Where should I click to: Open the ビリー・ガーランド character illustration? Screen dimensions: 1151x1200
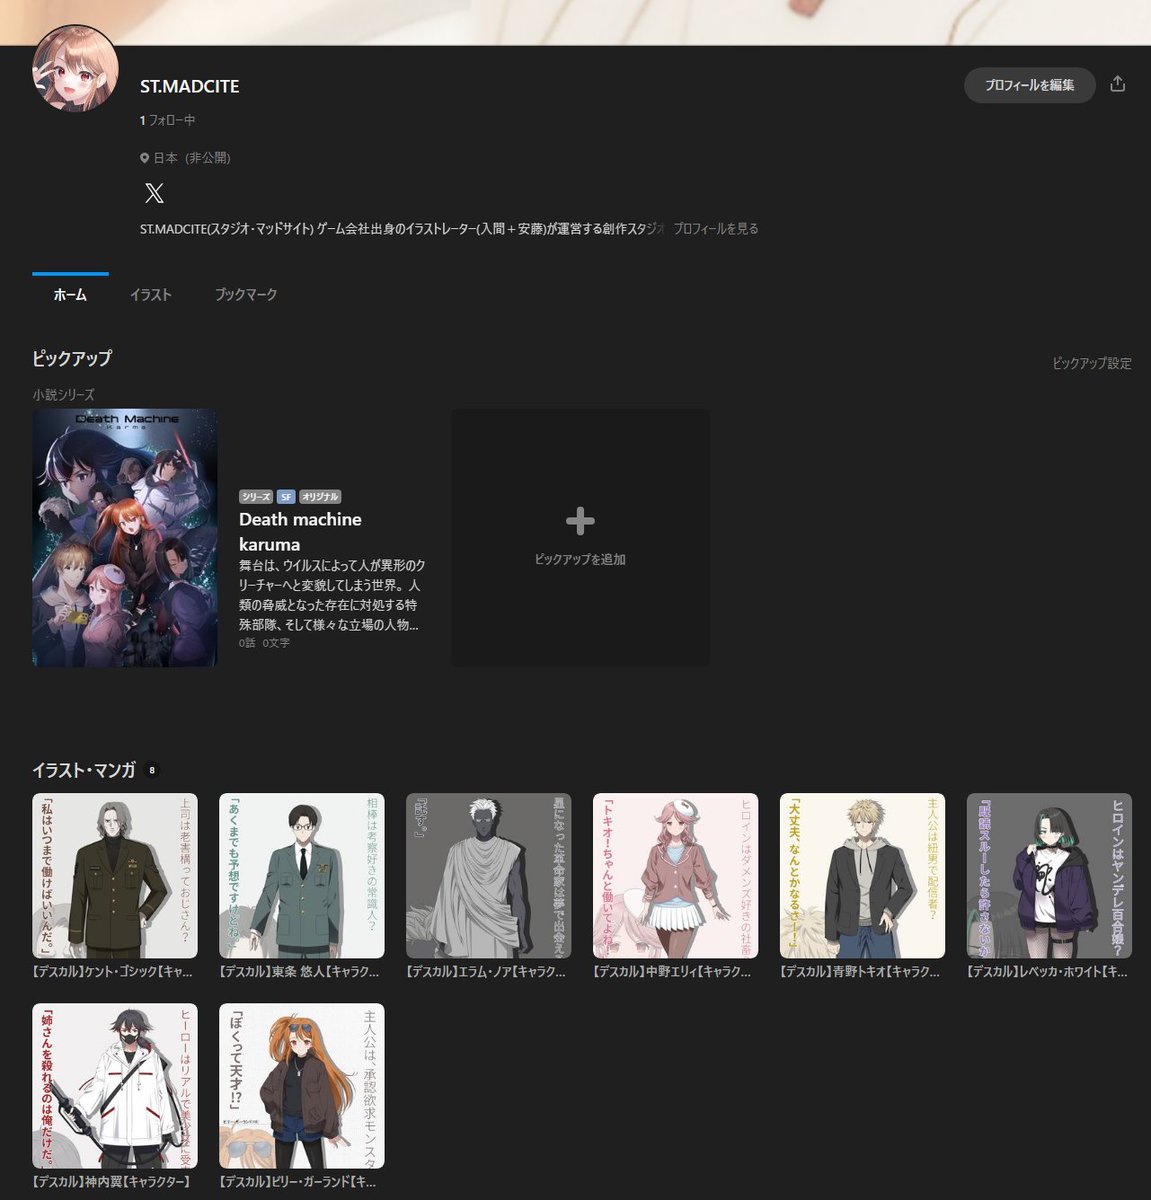(x=302, y=1084)
